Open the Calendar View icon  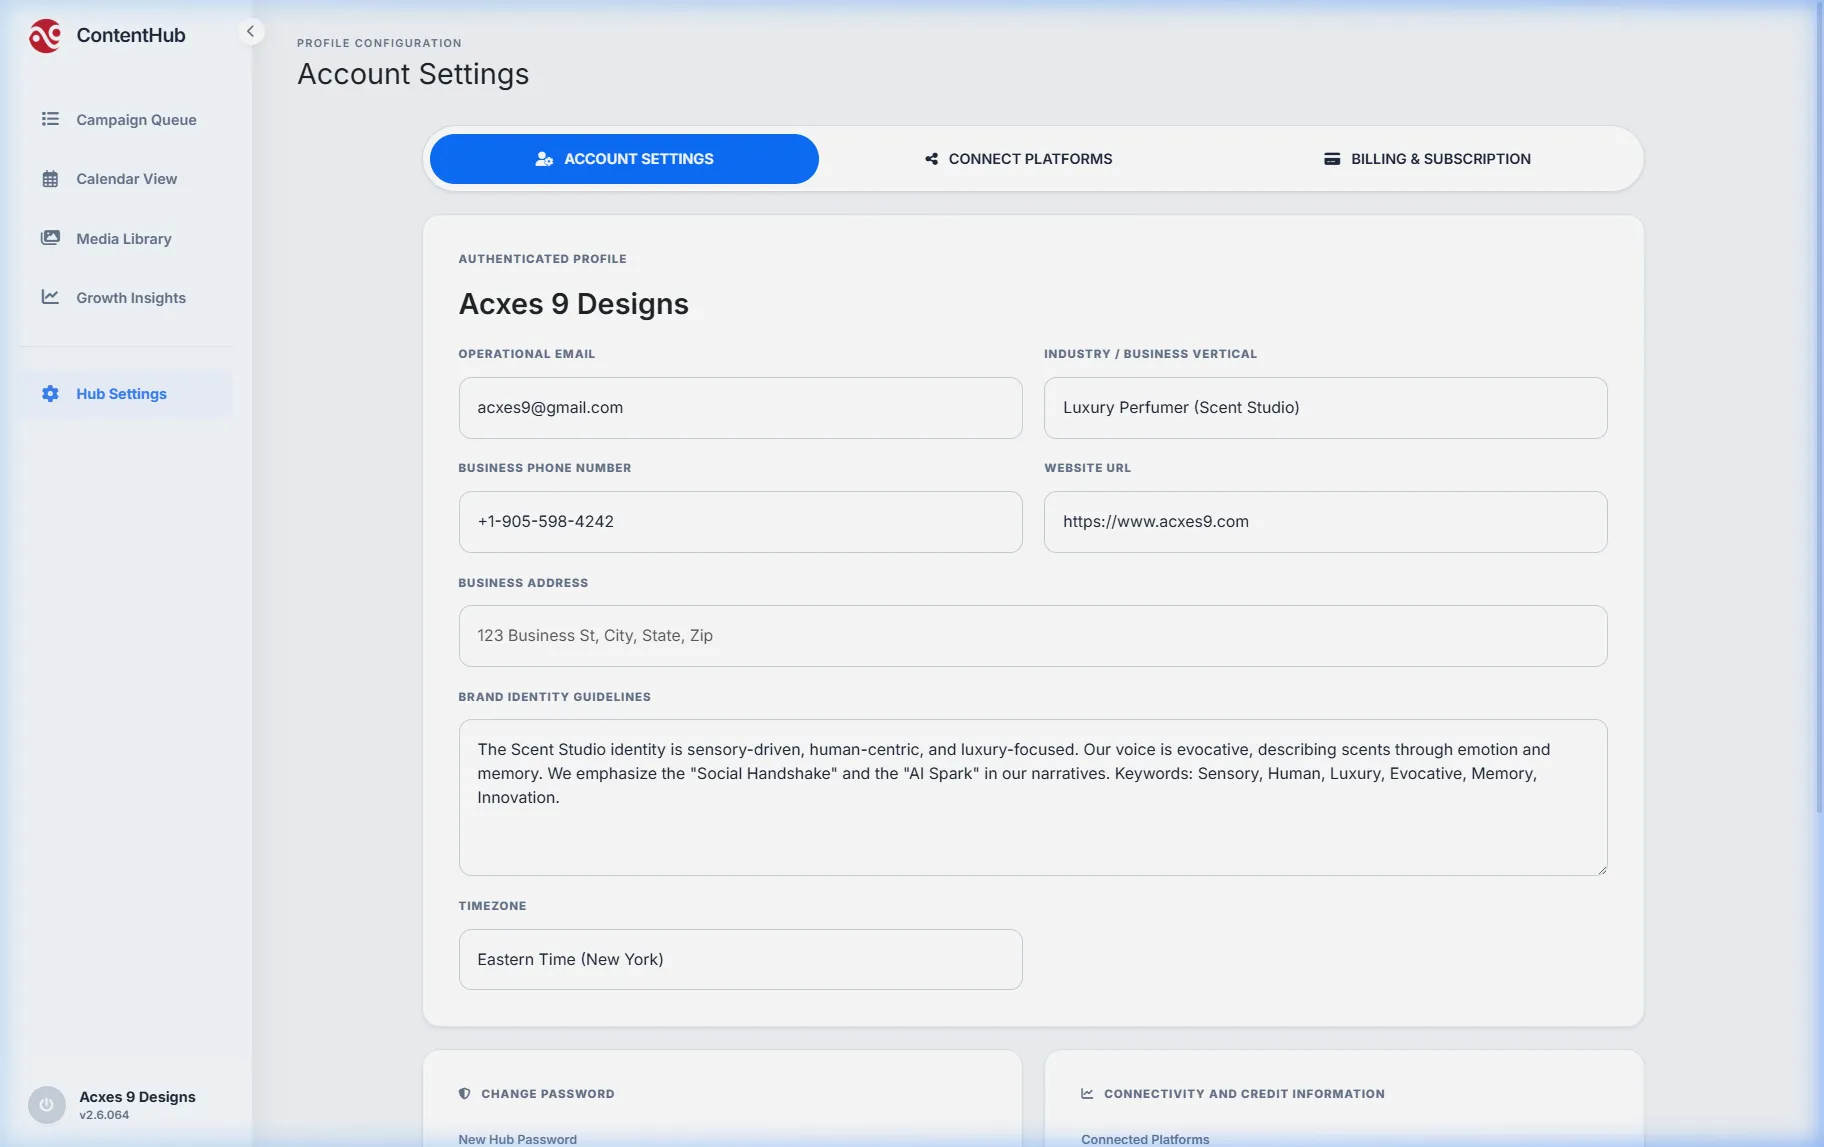[x=50, y=179]
